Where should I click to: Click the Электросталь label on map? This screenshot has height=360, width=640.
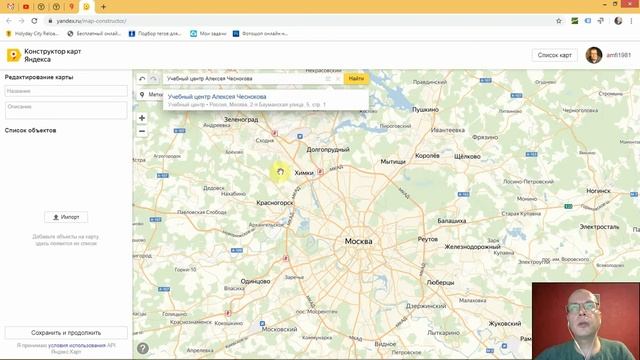(600, 227)
